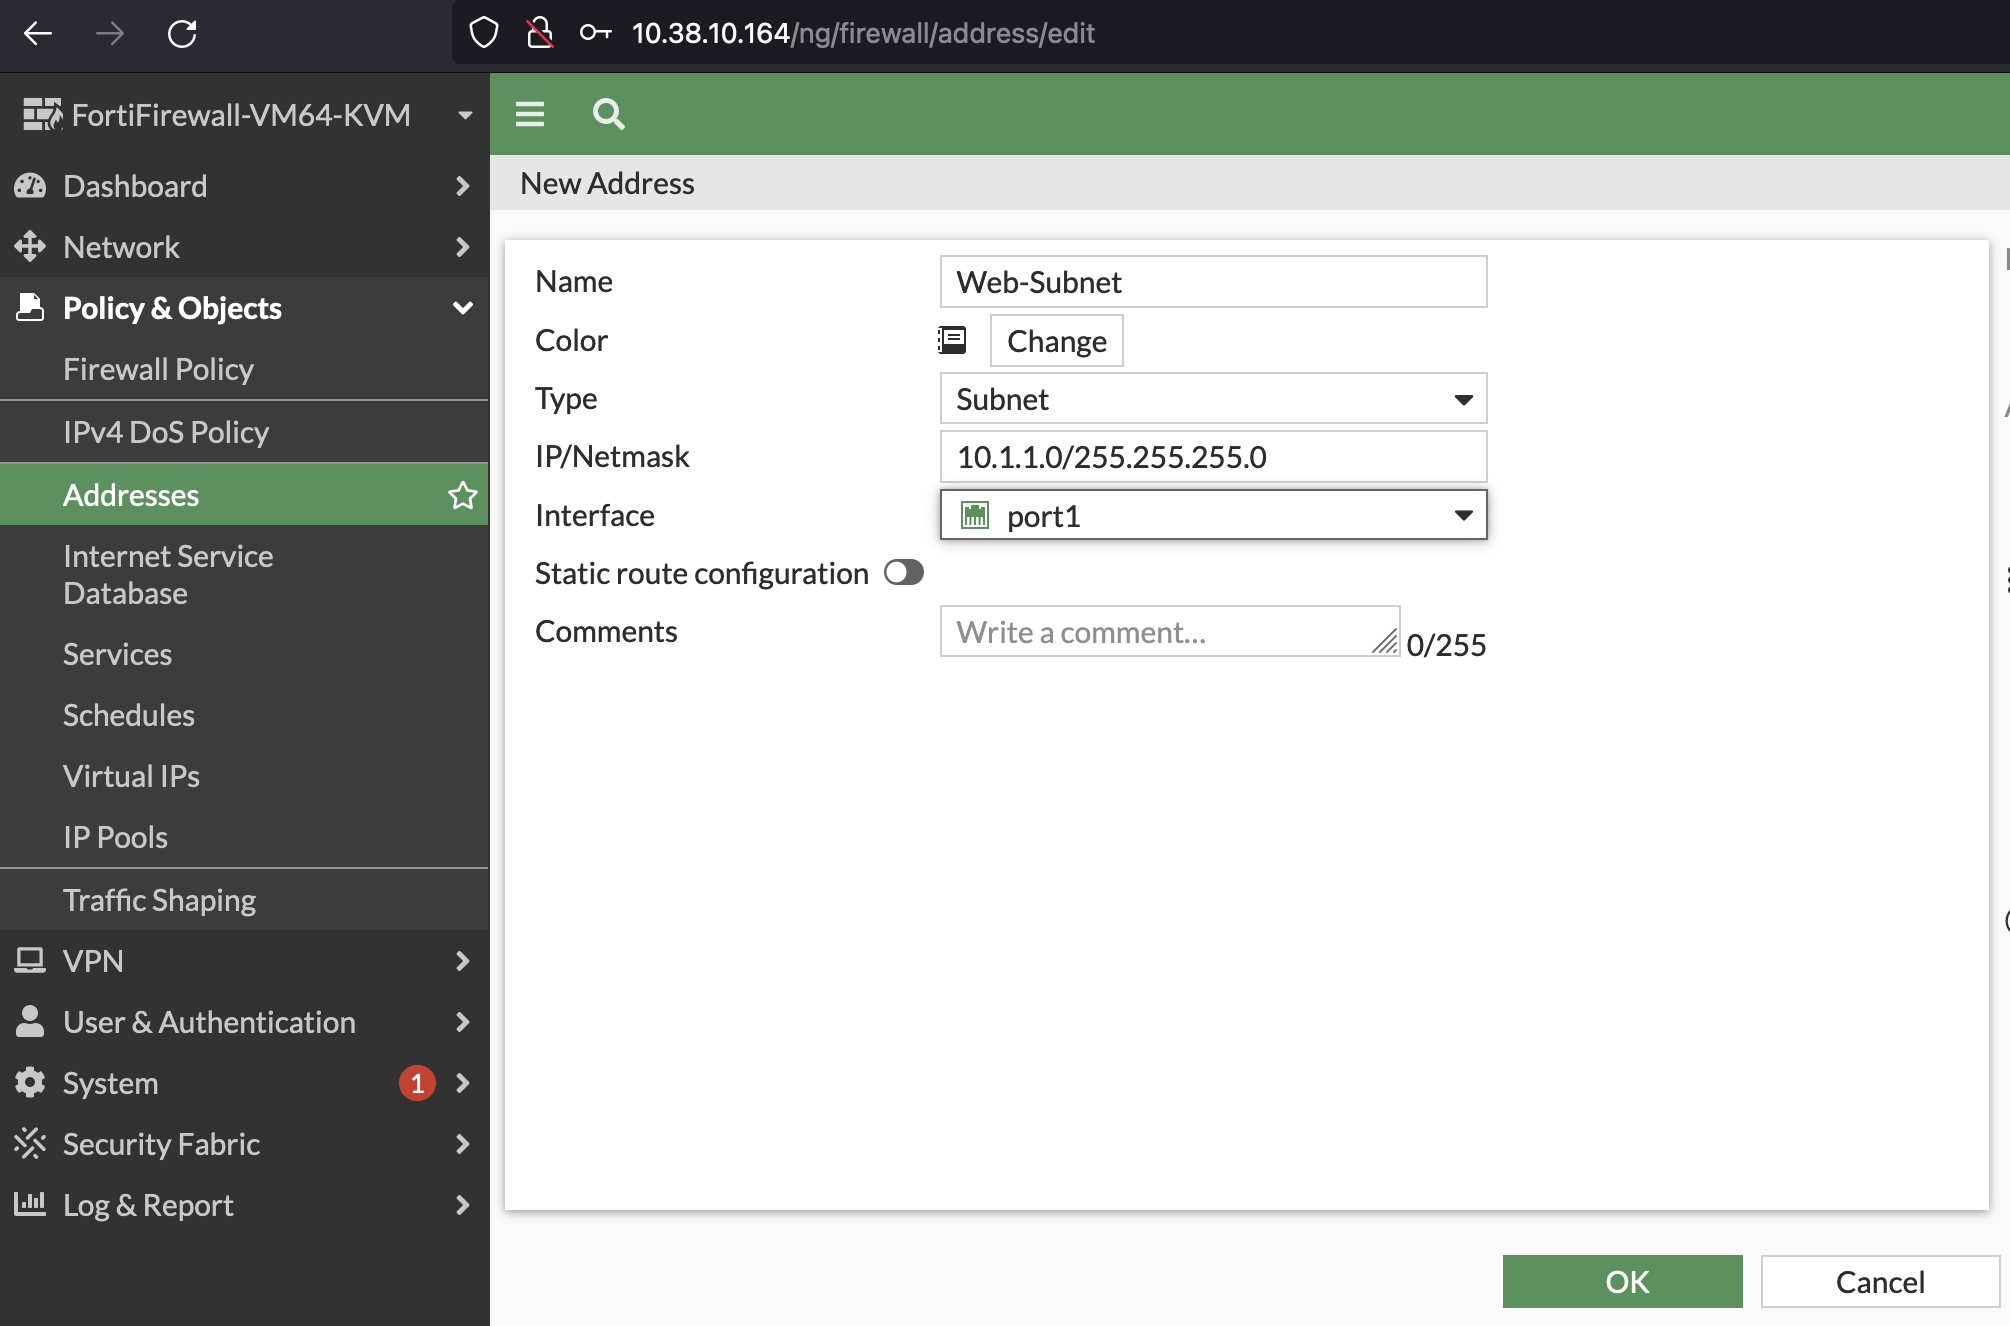Click the Change color button
This screenshot has width=2010, height=1326.
(x=1056, y=341)
